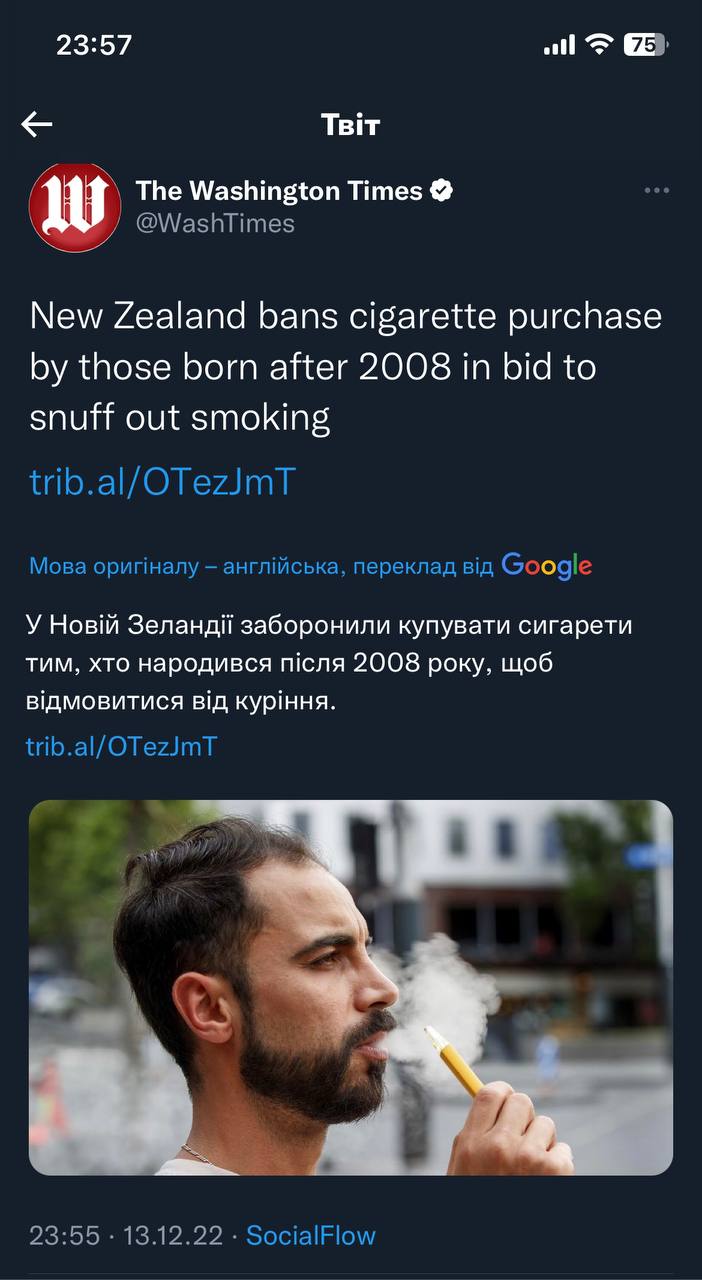The image size is (702, 1280).
Task: Tap the status bar clock 23:57
Action: [x=94, y=45]
